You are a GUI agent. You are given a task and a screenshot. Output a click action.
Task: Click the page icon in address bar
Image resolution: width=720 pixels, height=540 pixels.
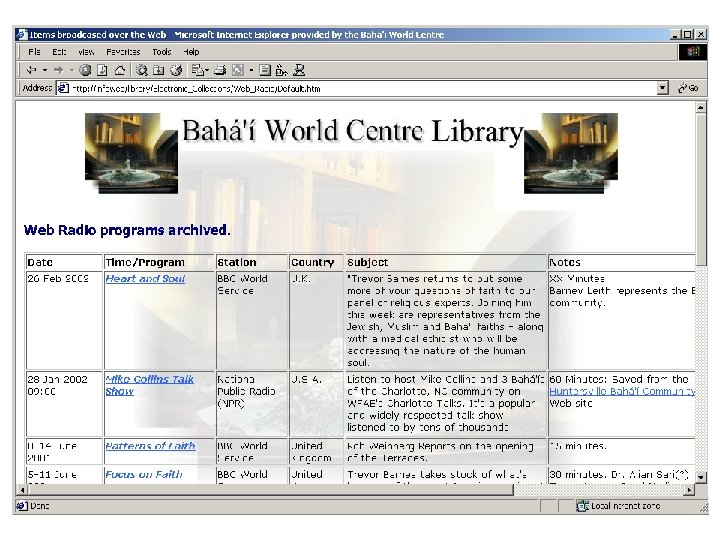(63, 88)
